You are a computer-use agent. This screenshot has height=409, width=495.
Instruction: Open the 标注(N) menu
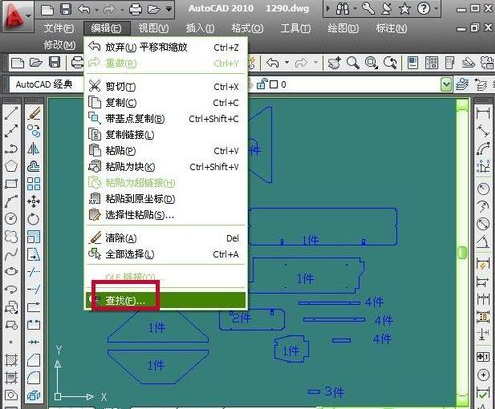tap(391, 28)
